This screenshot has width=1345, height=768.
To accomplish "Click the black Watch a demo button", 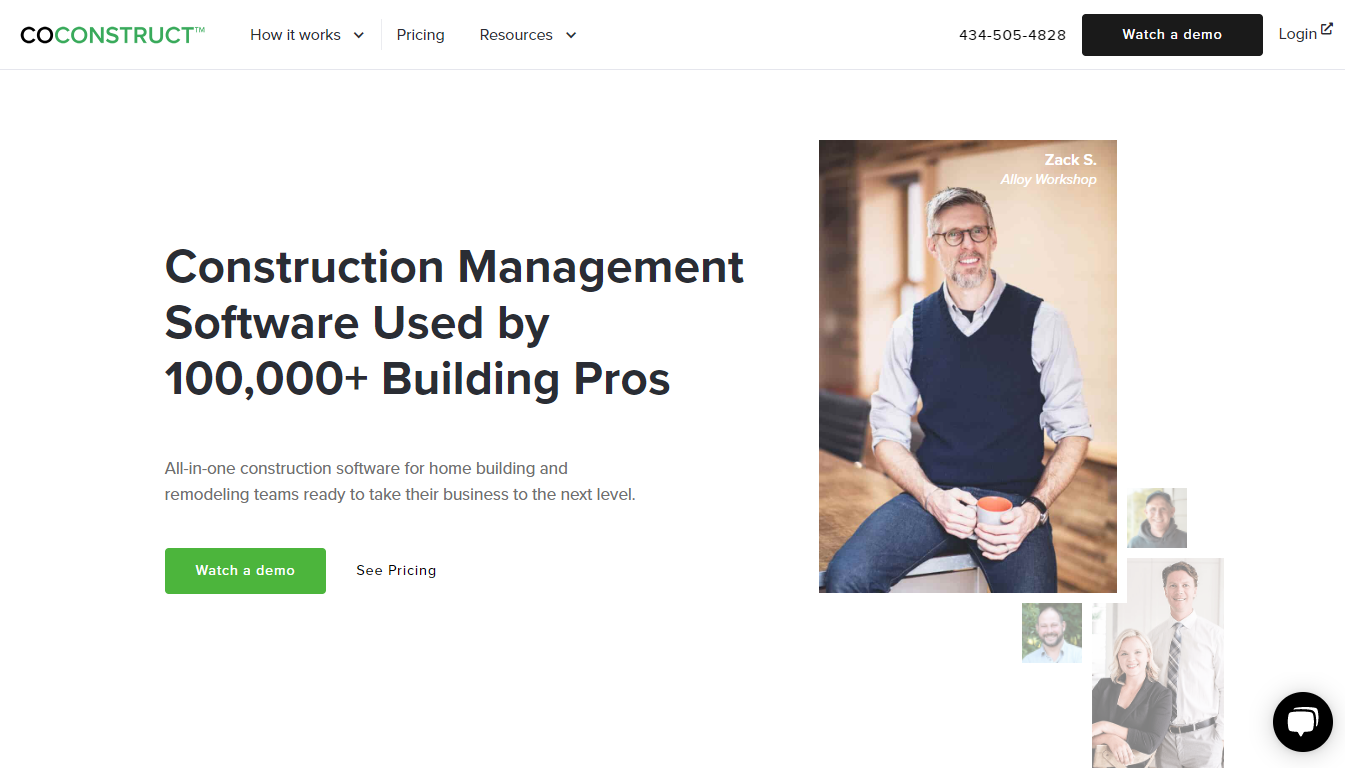I will coord(1172,35).
